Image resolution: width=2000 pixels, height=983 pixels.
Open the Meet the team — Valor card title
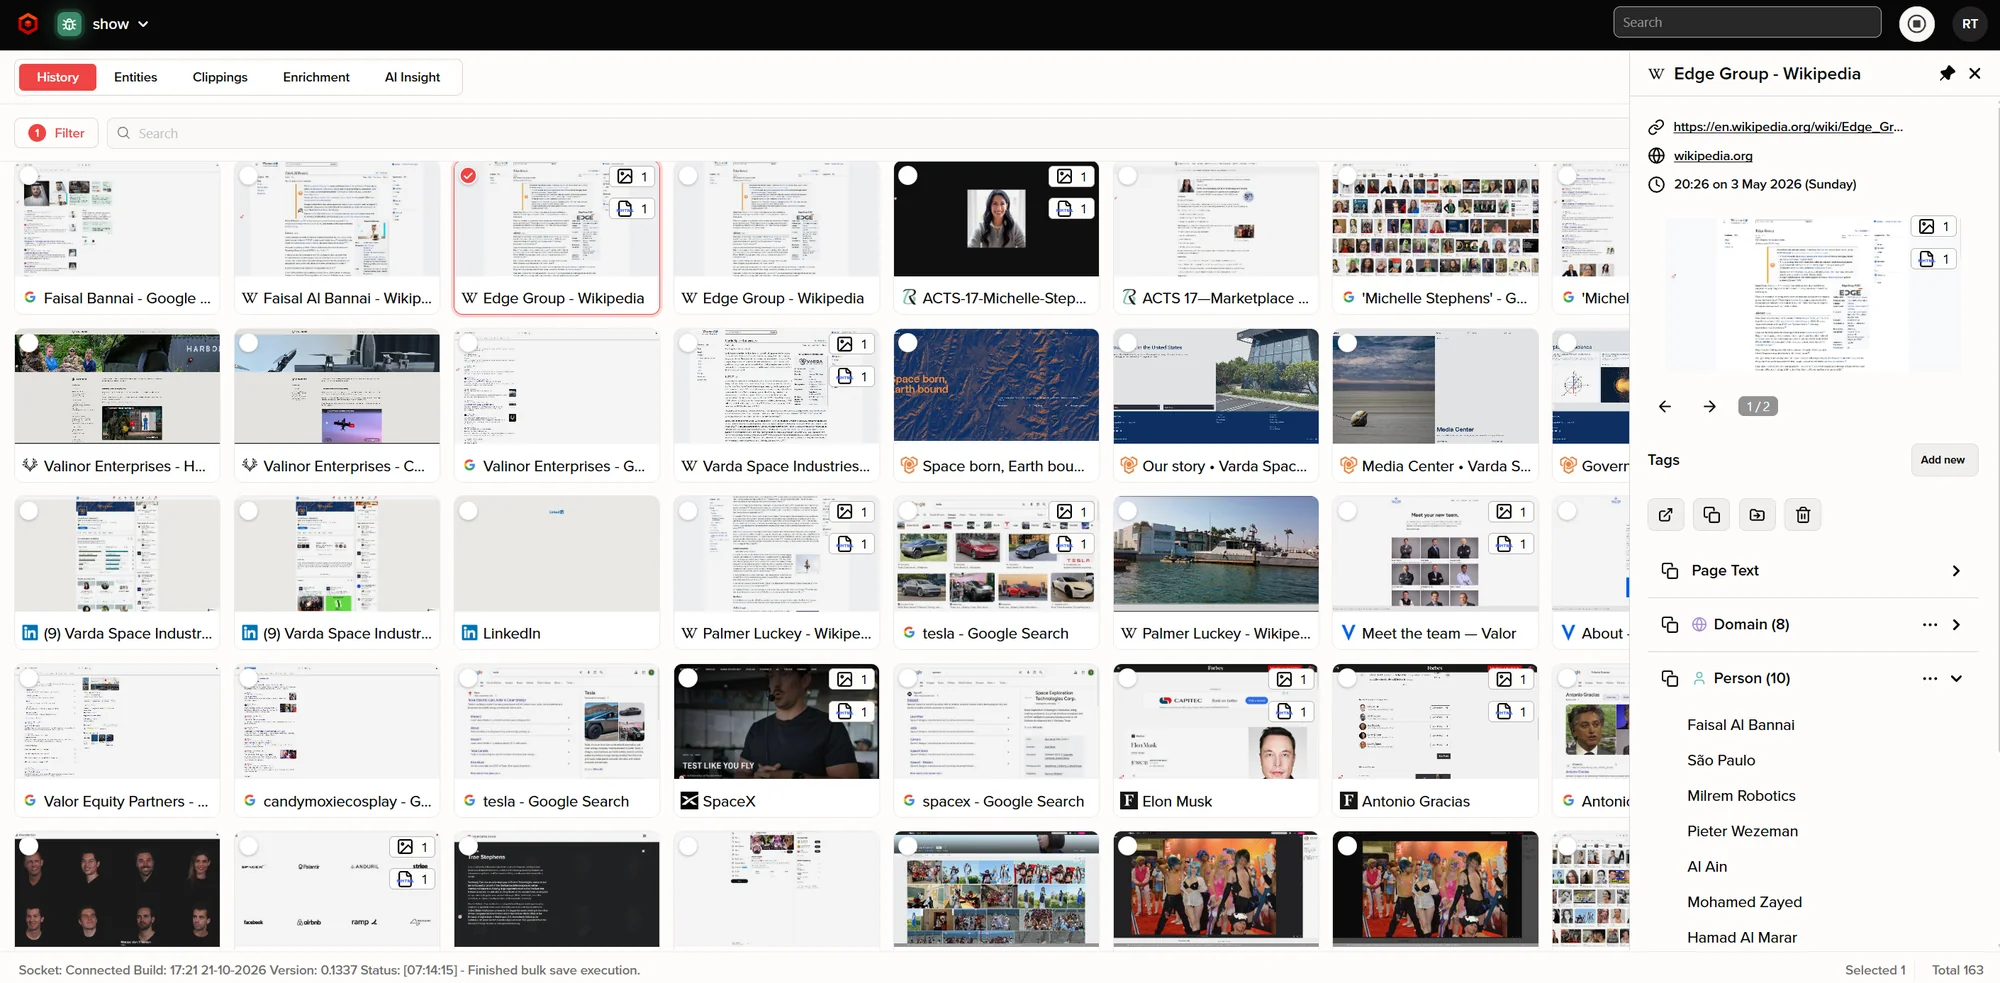(x=1438, y=633)
